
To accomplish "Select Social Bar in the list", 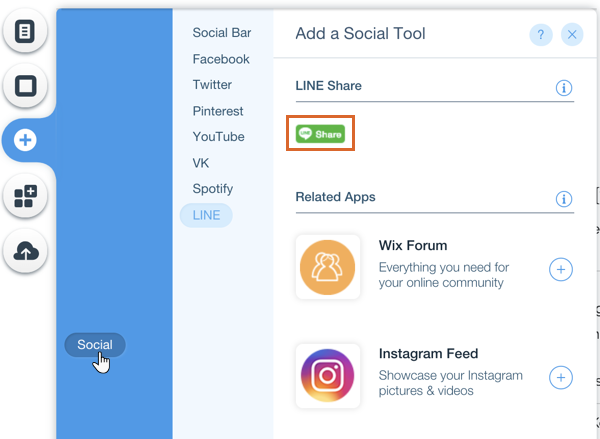I will 222,33.
